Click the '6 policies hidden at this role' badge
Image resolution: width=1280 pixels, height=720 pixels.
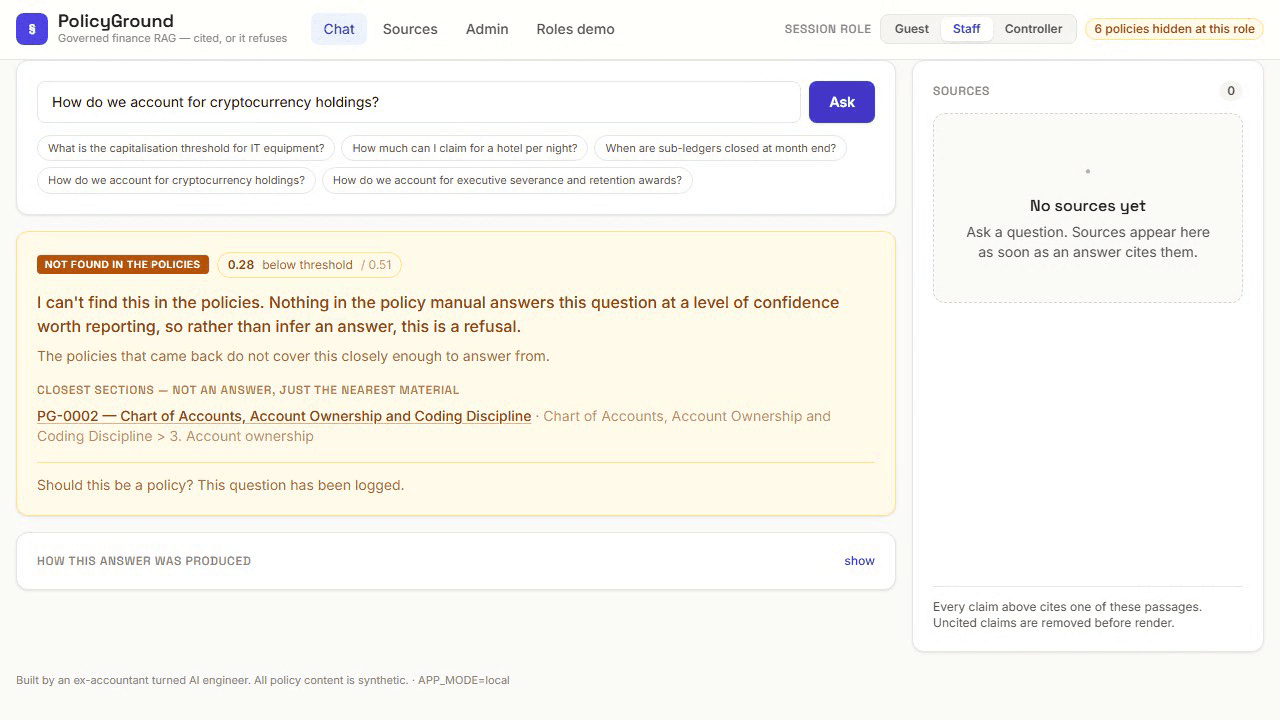coord(1174,29)
